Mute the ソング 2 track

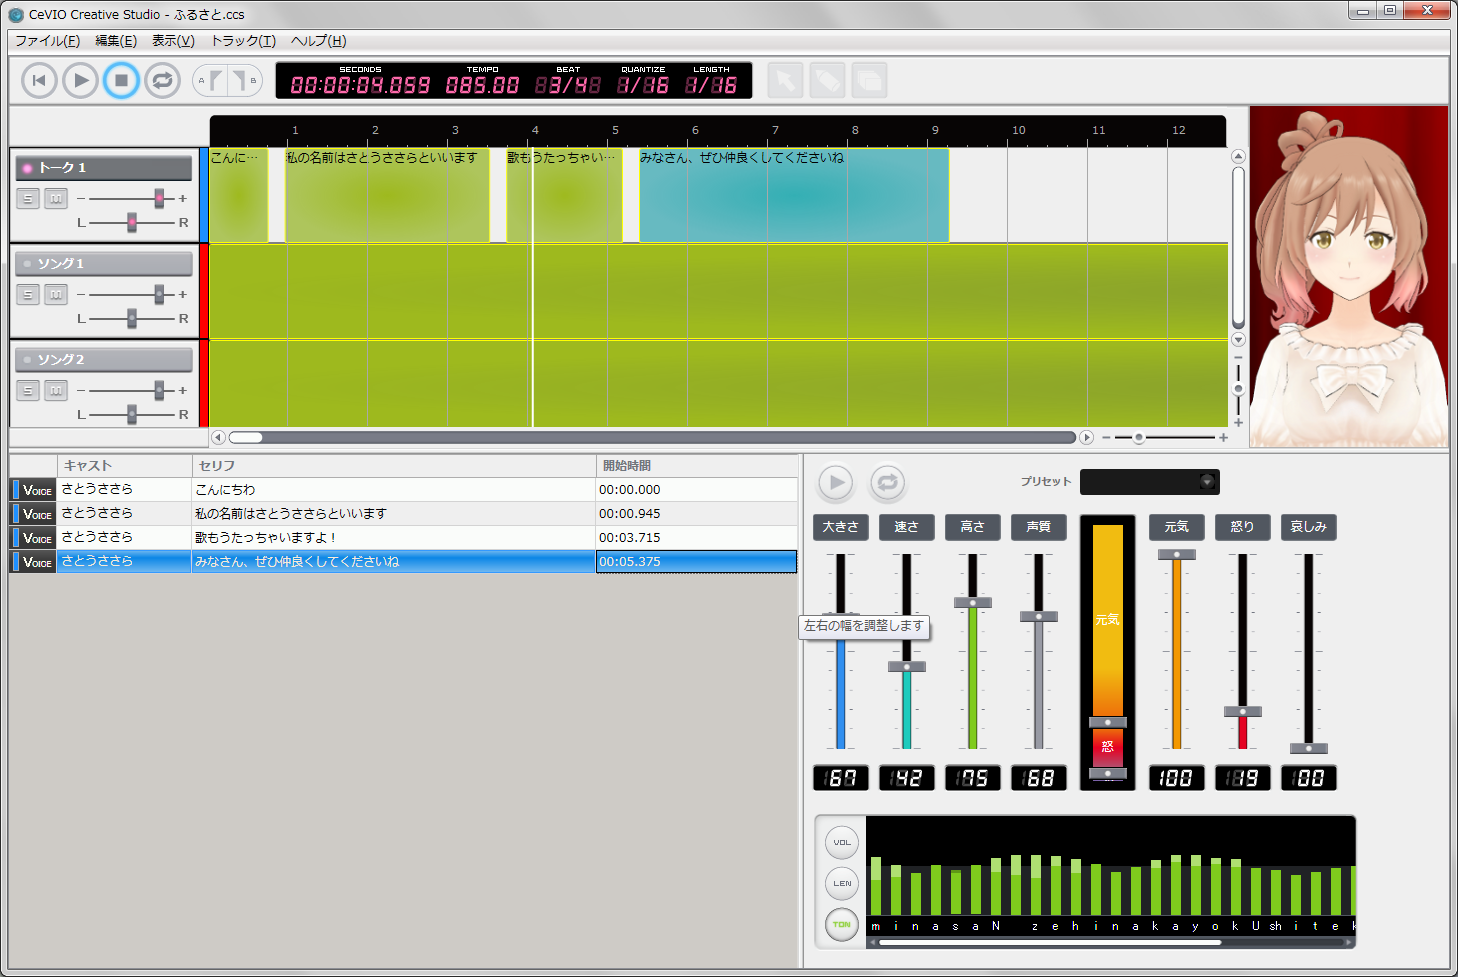pyautogui.click(x=56, y=390)
